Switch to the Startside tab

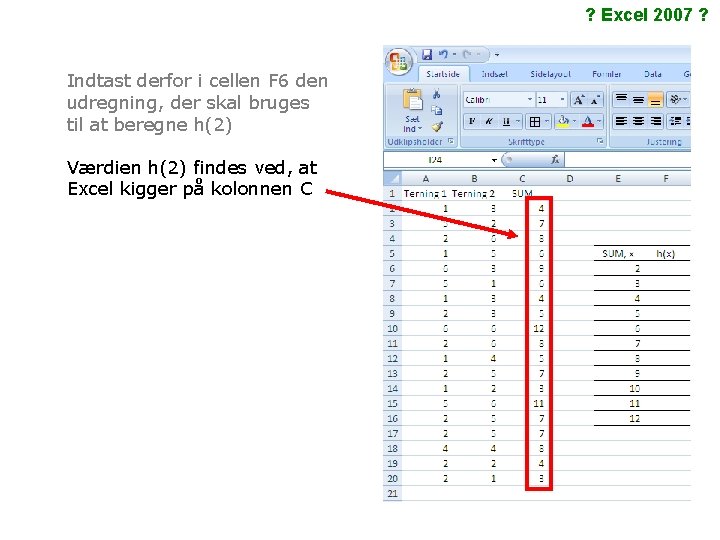(x=443, y=74)
